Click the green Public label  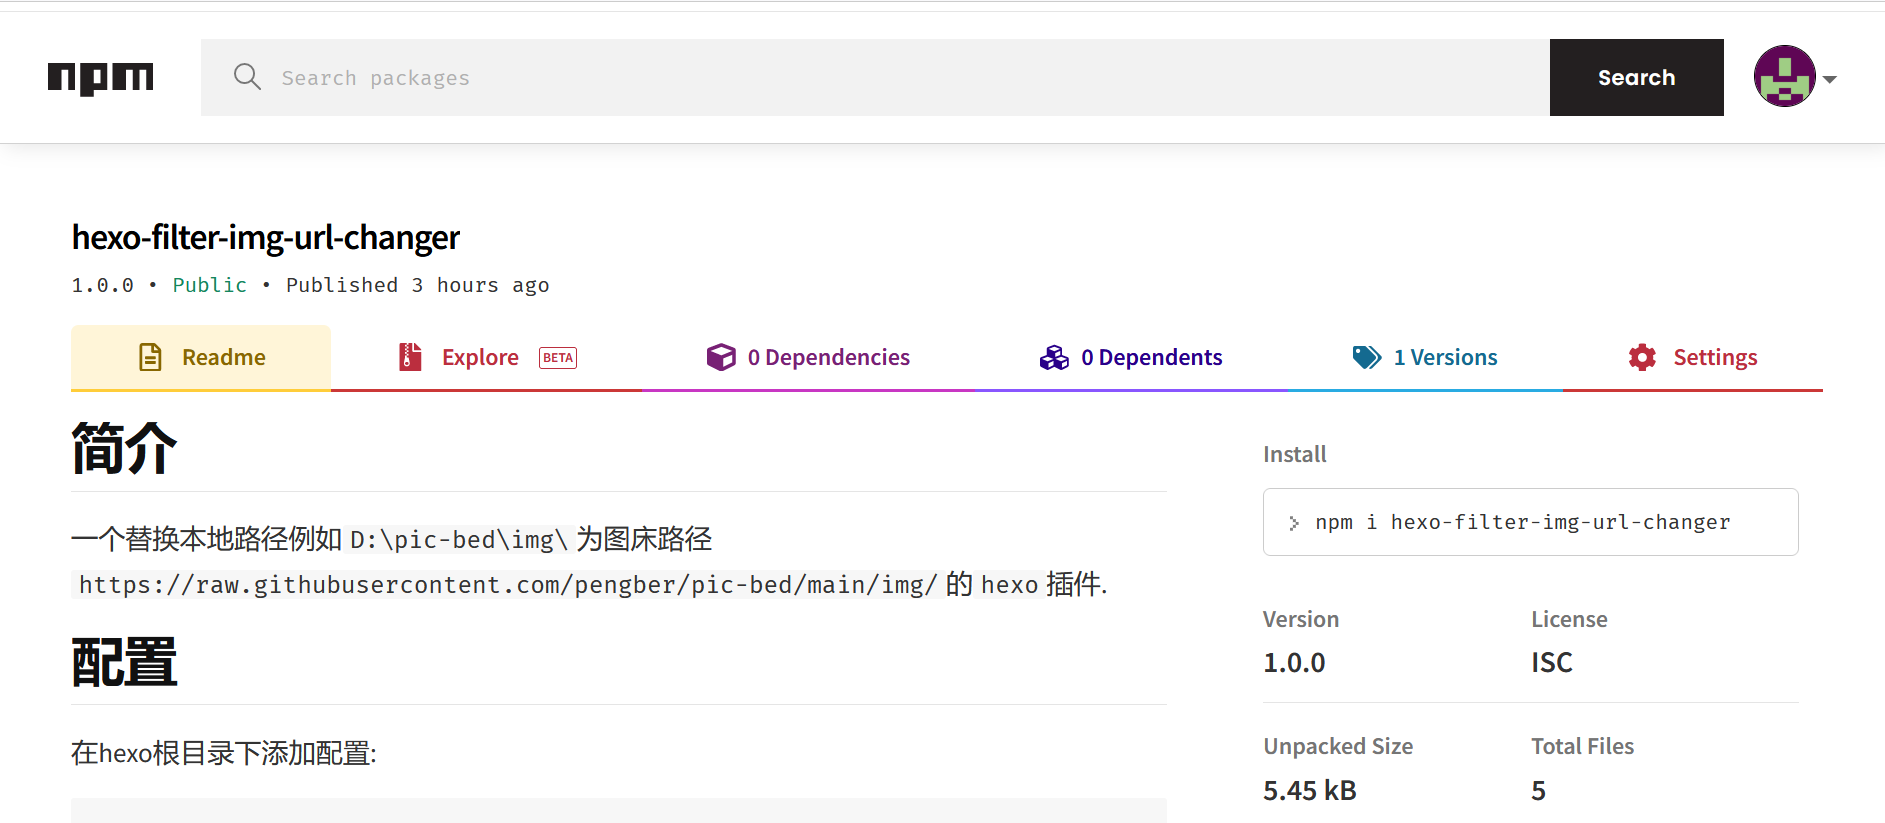209,285
